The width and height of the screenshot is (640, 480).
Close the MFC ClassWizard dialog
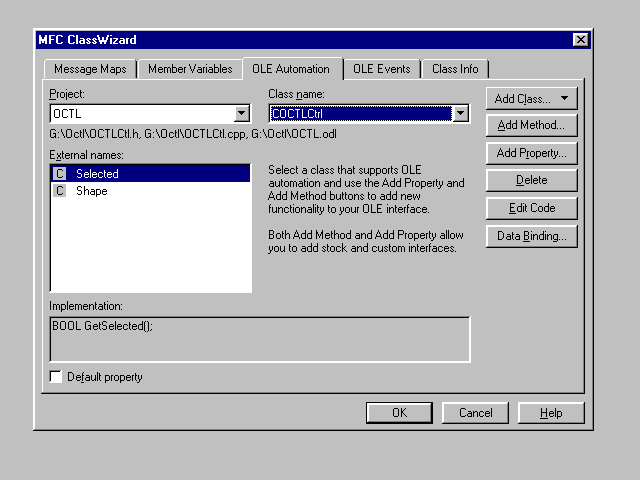[x=580, y=39]
